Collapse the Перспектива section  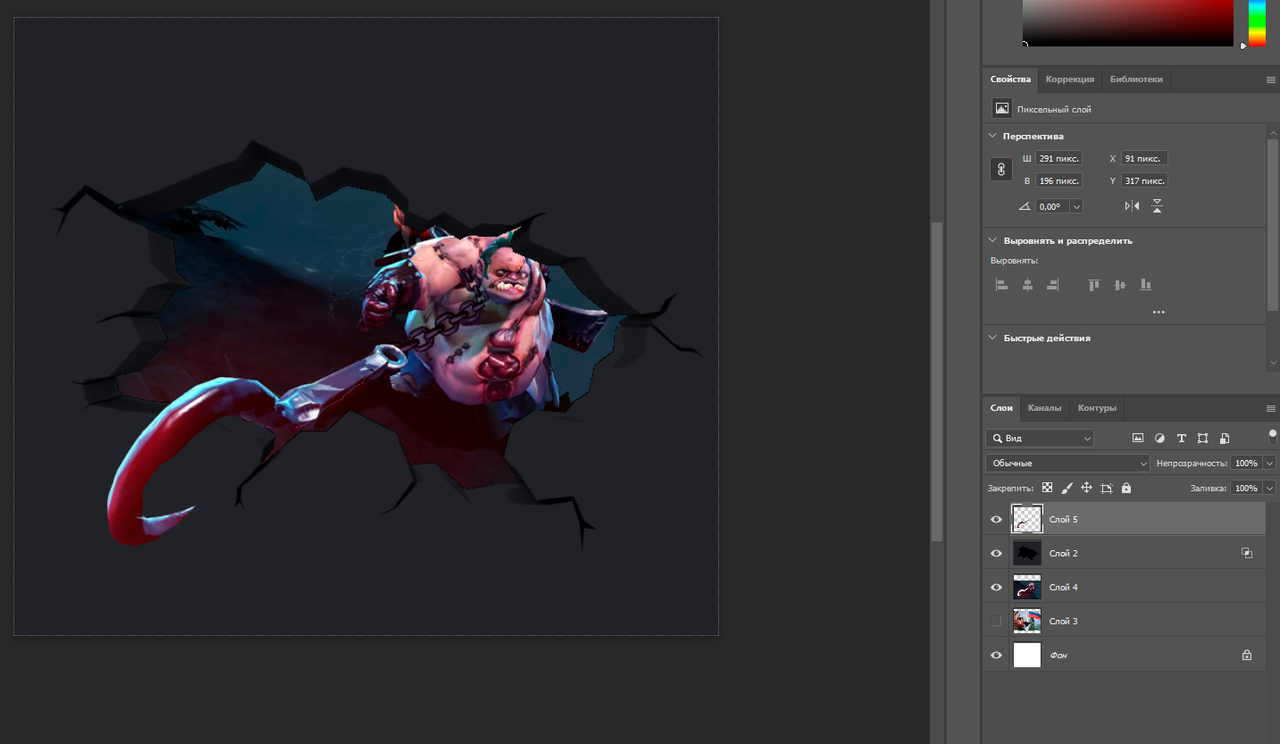pos(993,136)
